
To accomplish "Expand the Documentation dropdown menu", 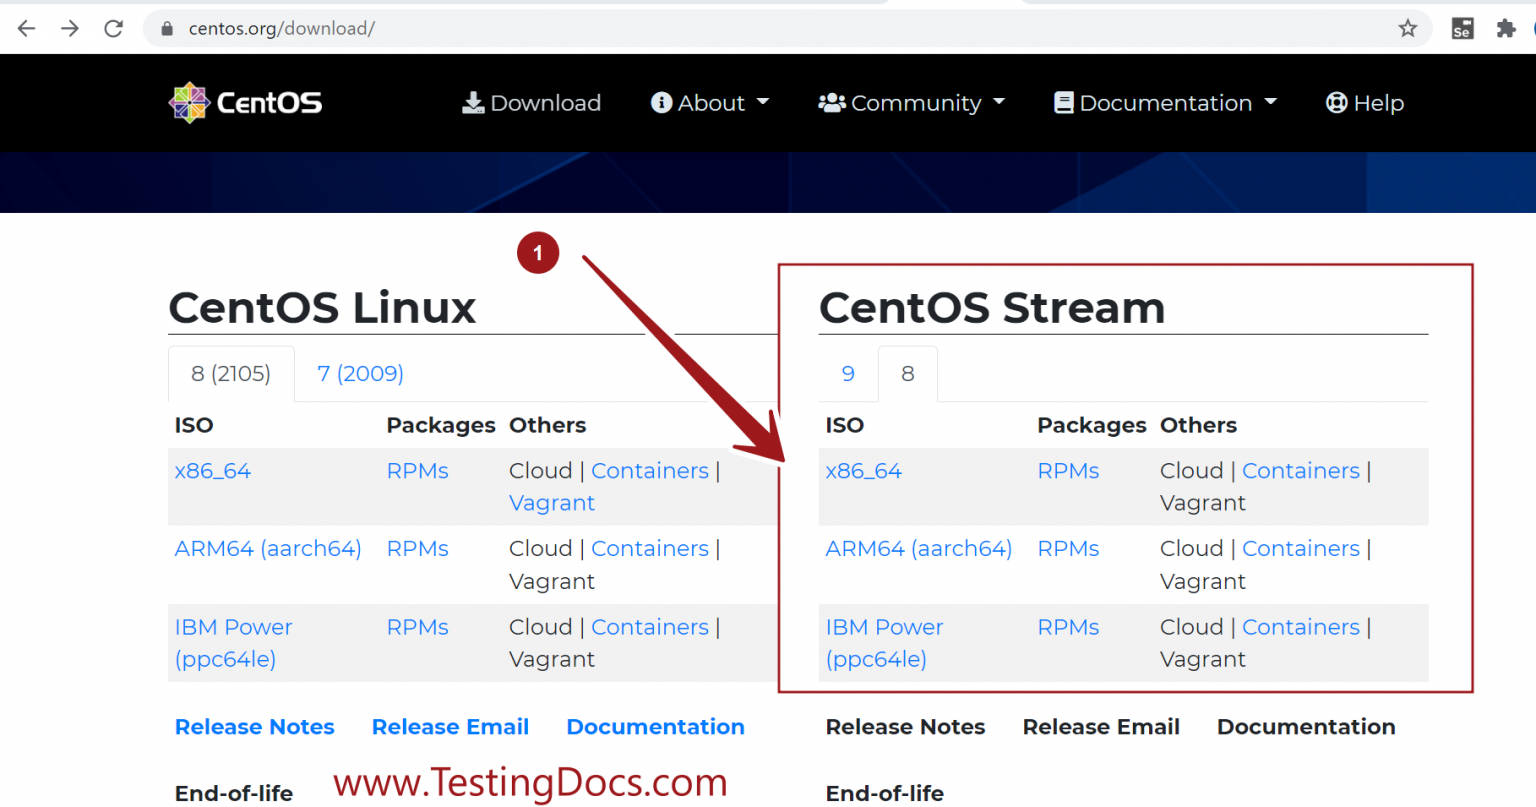I will click(x=1165, y=103).
